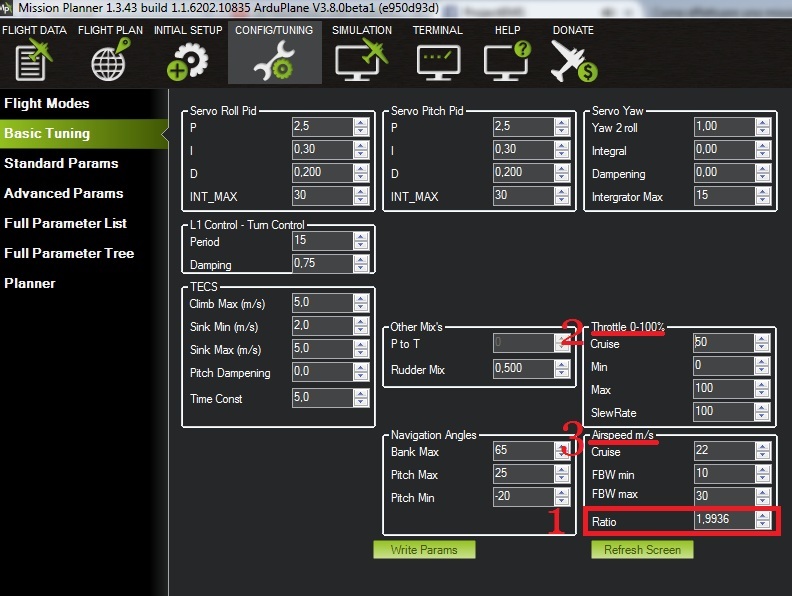Viewport: 792px width, 596px height.
Task: Click Mission Planner title bar app icon
Action: point(6,8)
